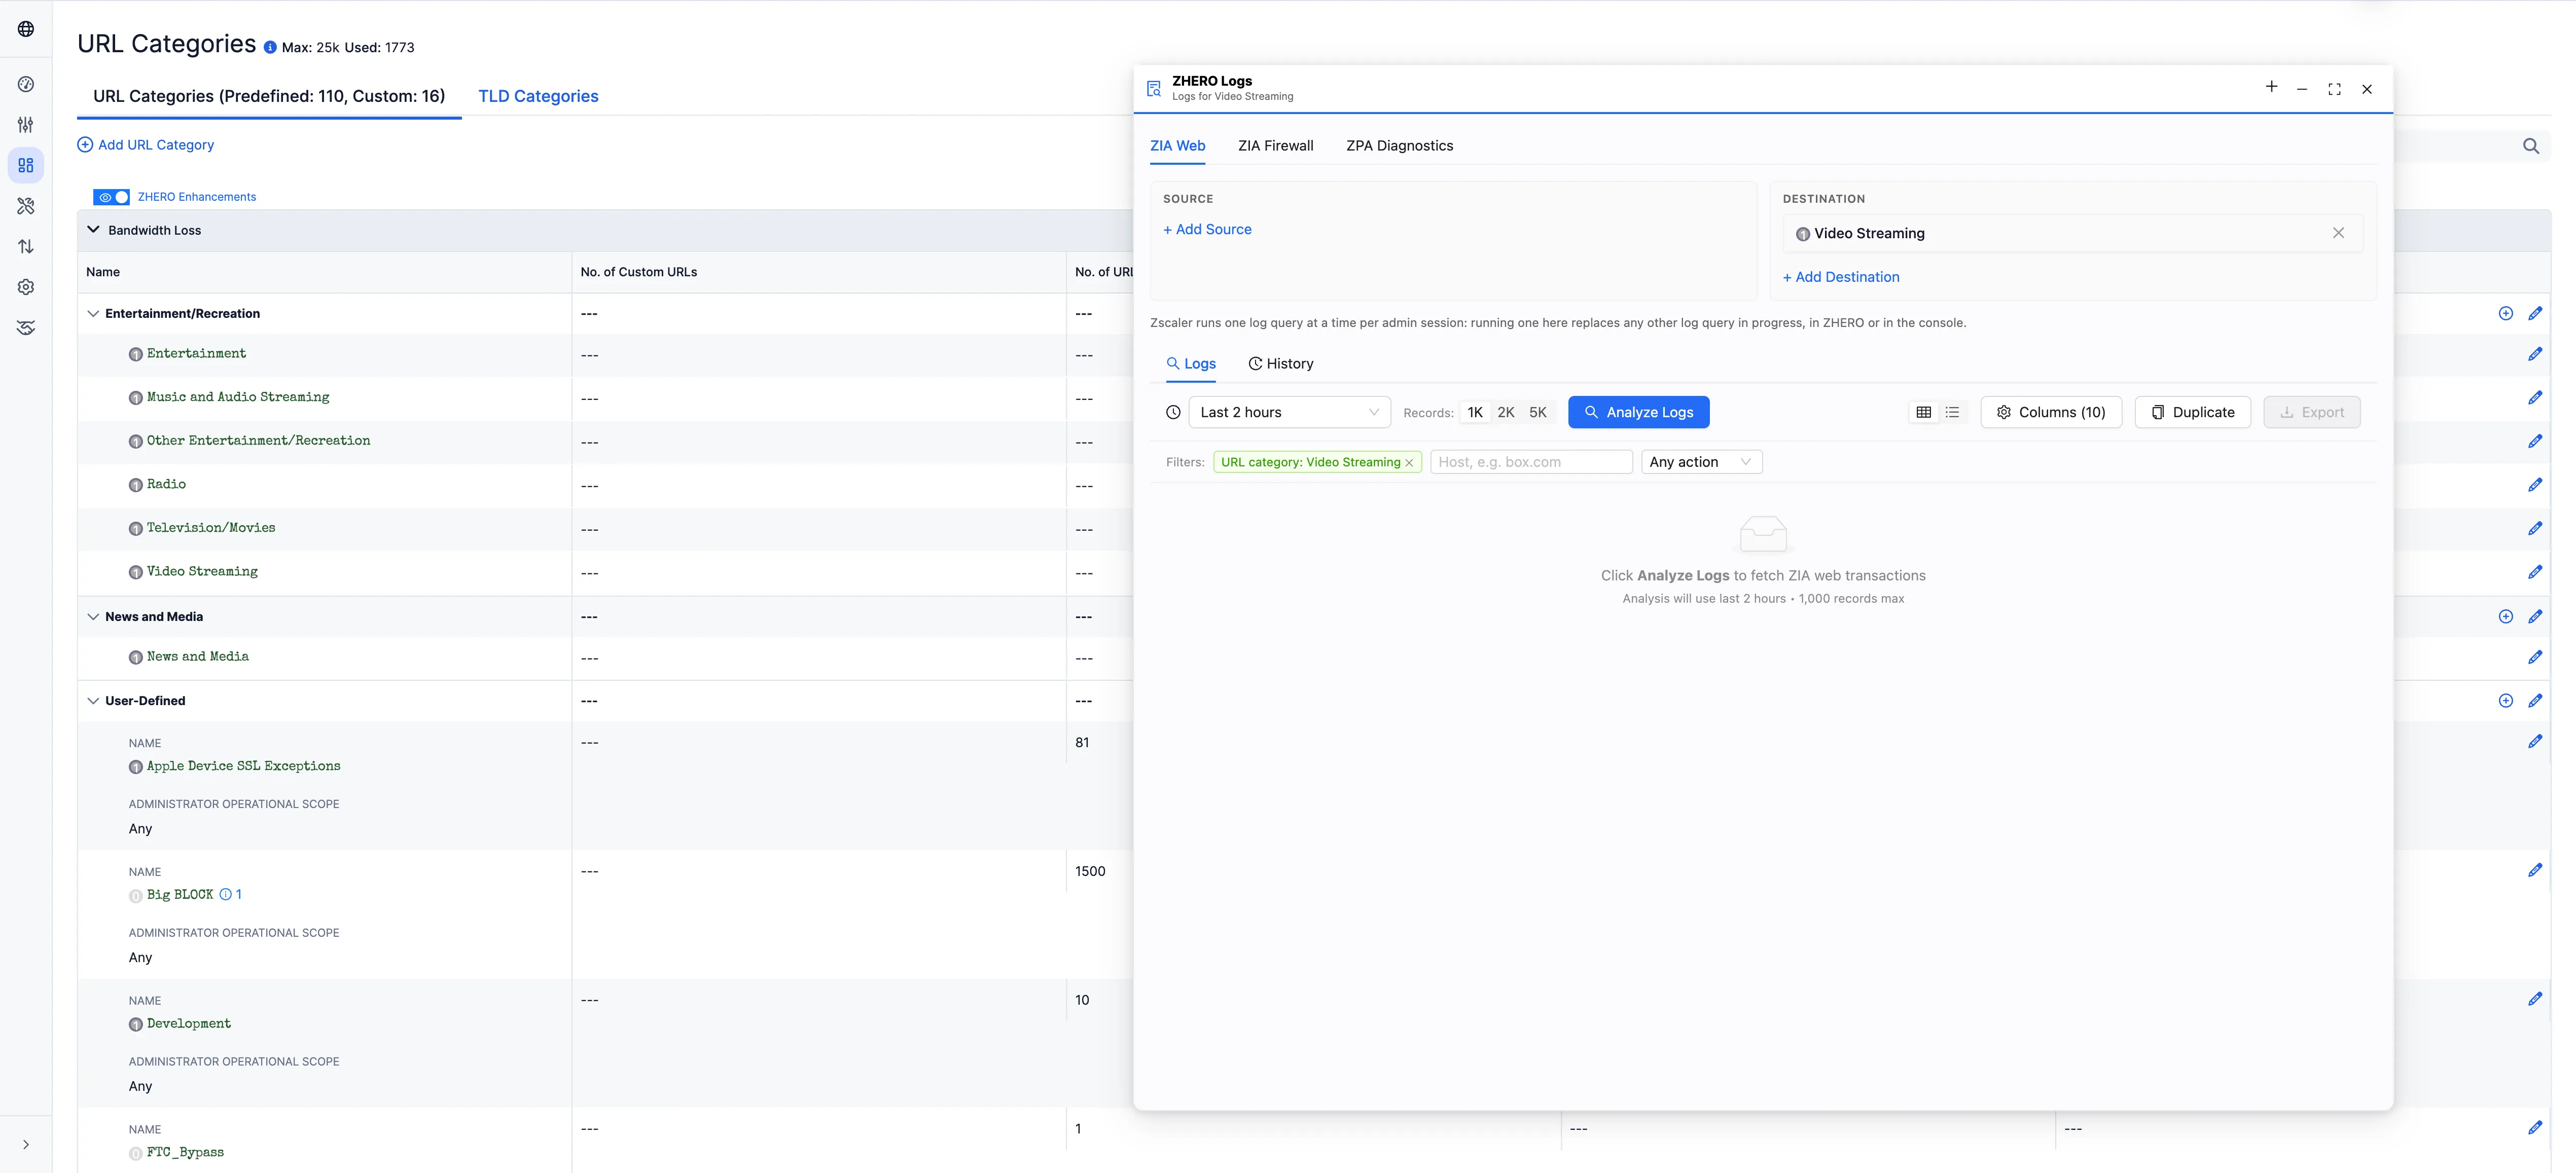Click the Export button

click(x=2312, y=412)
